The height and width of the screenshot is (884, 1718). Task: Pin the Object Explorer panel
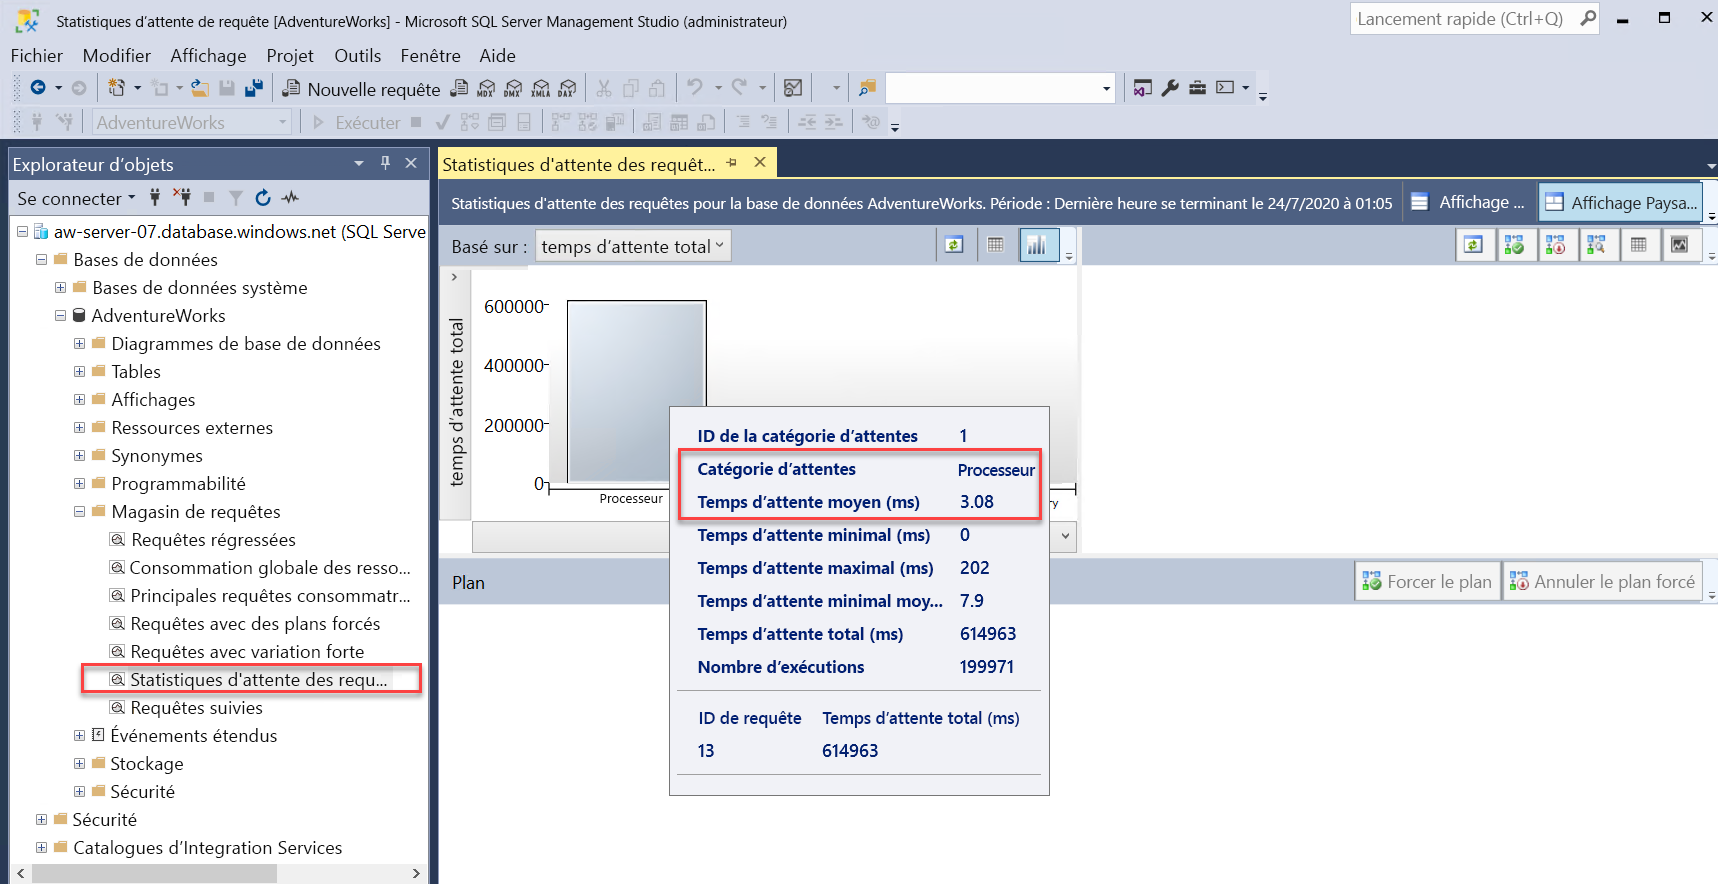385,163
